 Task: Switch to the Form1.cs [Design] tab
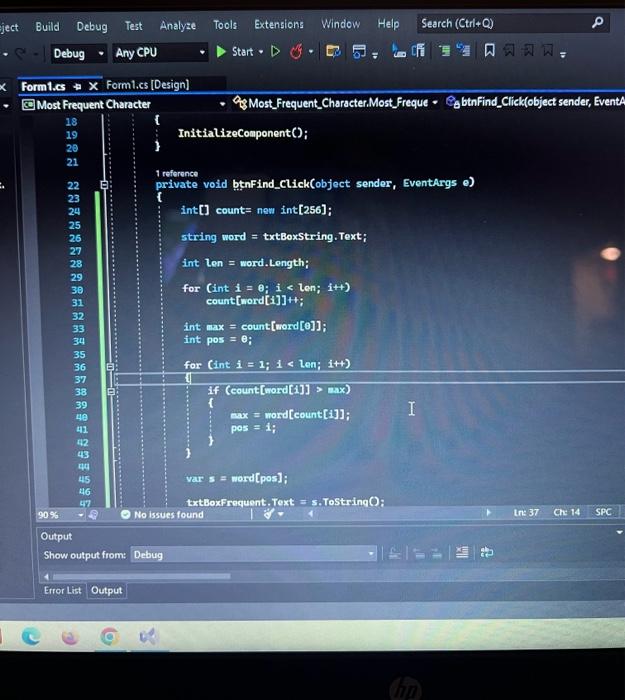[x=147, y=85]
